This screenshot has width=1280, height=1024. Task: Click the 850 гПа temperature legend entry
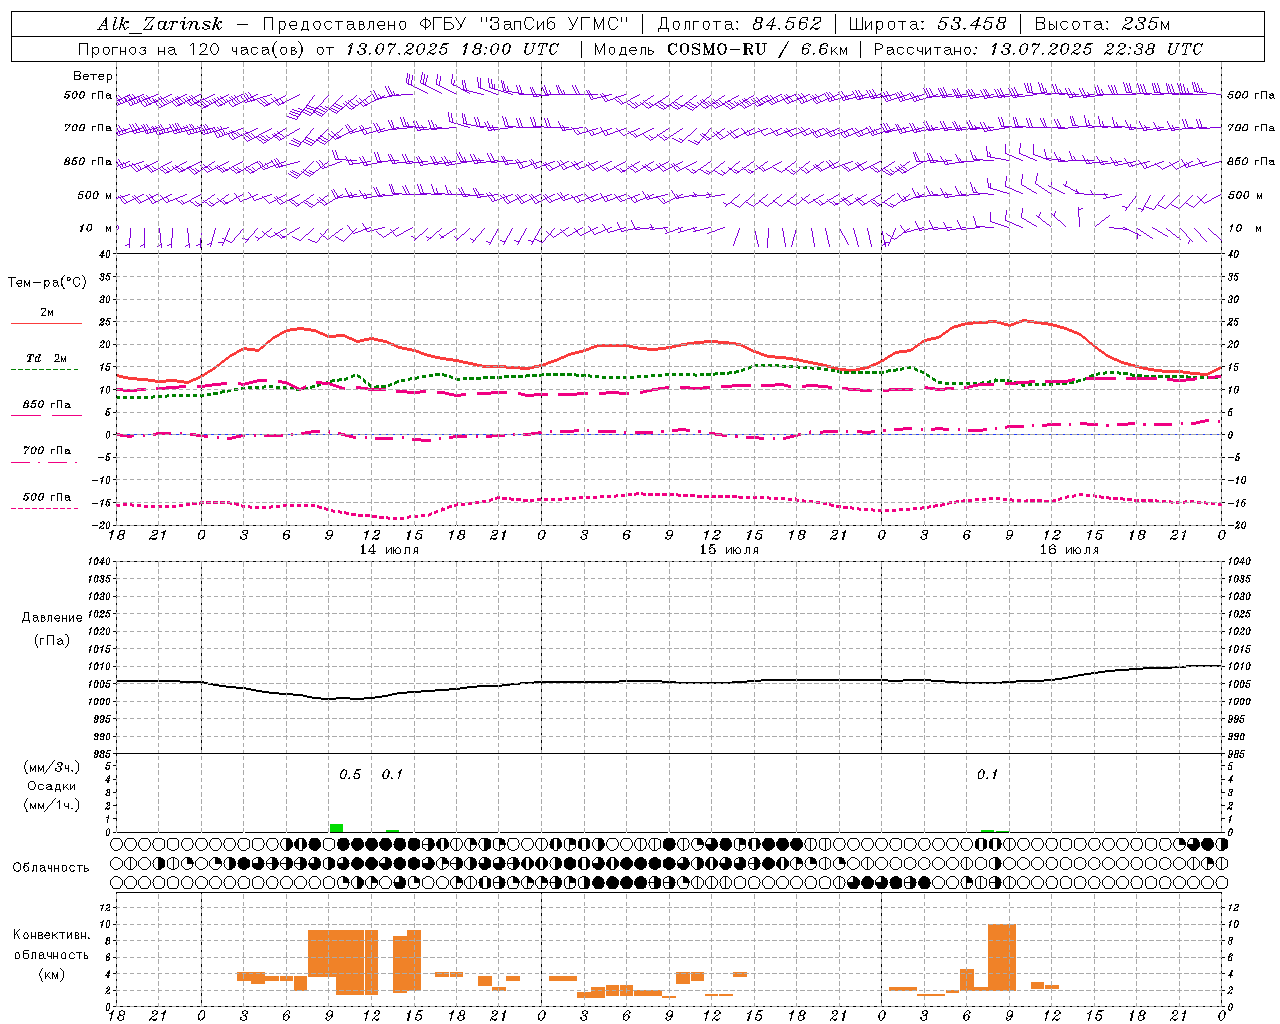tap(46, 405)
